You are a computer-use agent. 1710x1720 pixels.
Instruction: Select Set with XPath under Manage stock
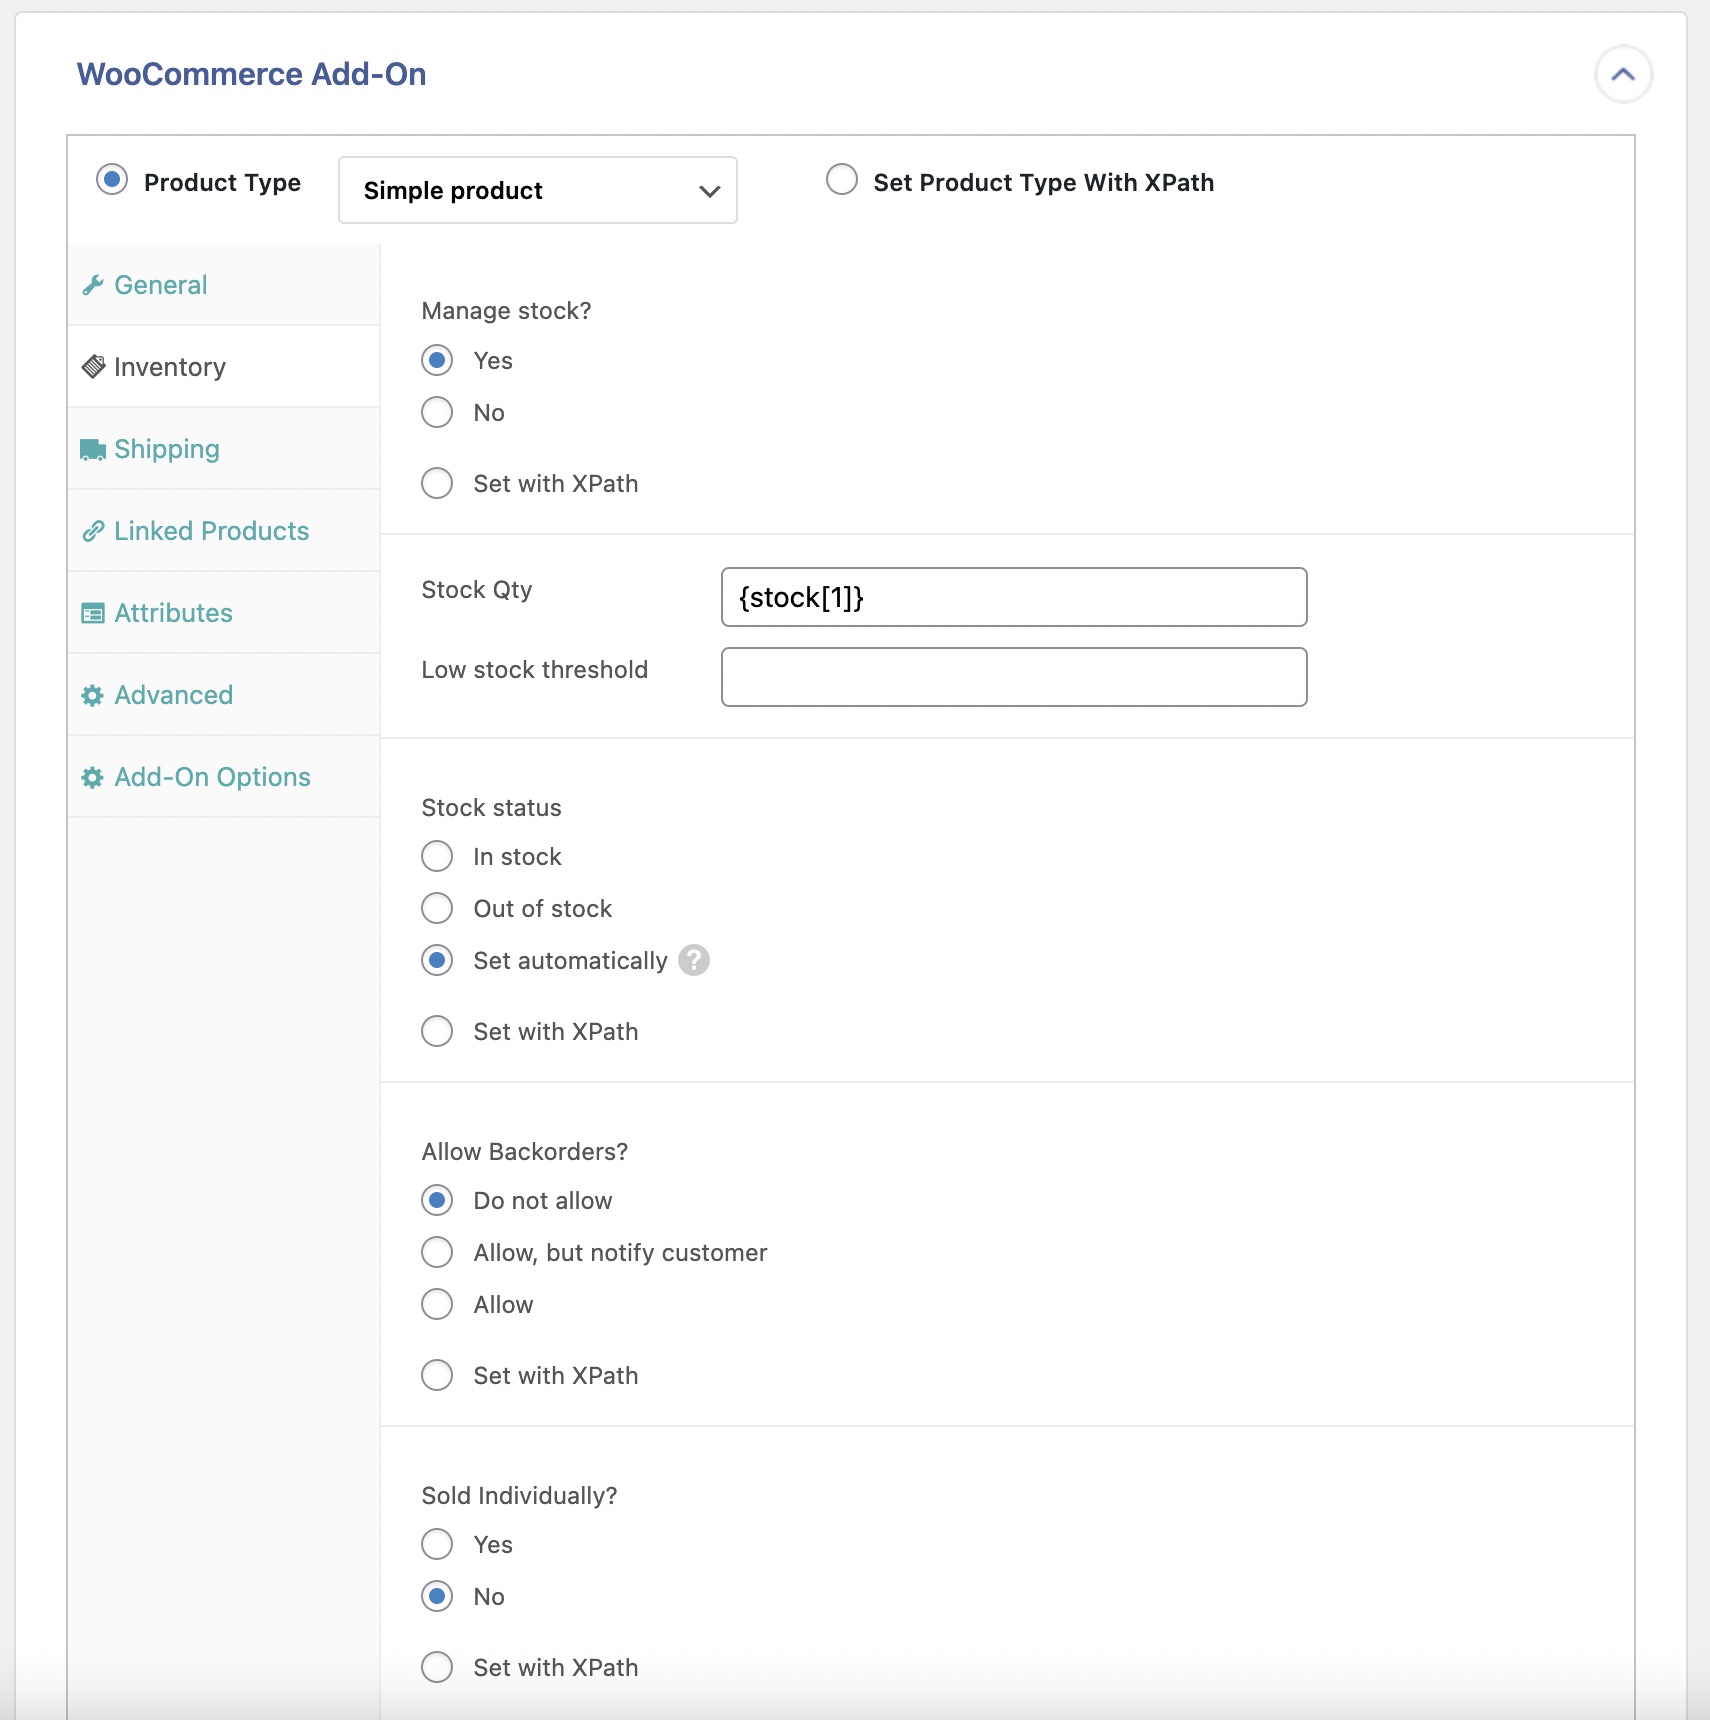pos(437,483)
